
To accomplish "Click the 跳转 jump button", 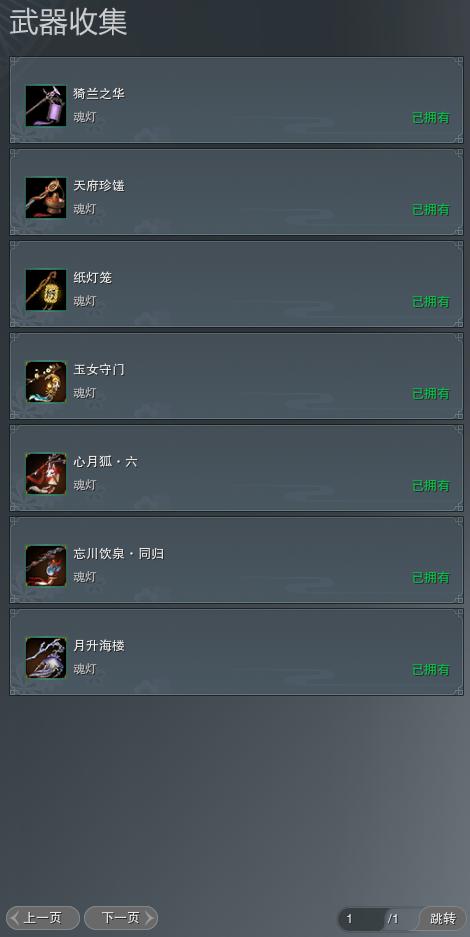I will pos(443,918).
